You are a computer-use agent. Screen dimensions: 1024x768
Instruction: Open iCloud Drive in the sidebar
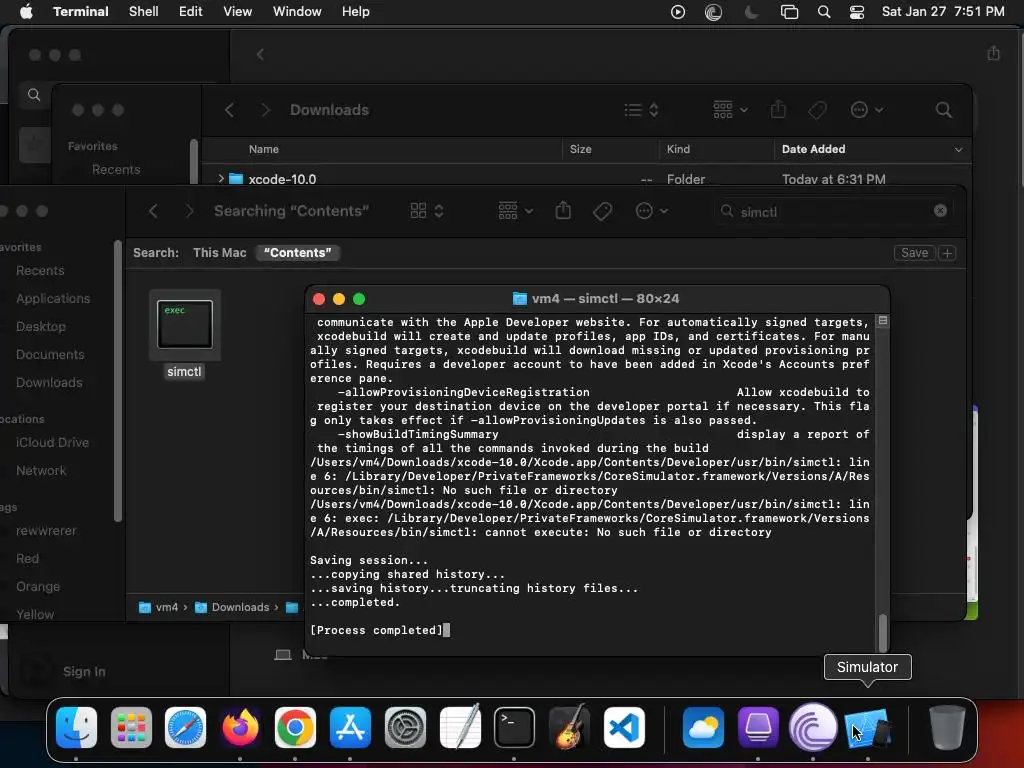[52, 443]
